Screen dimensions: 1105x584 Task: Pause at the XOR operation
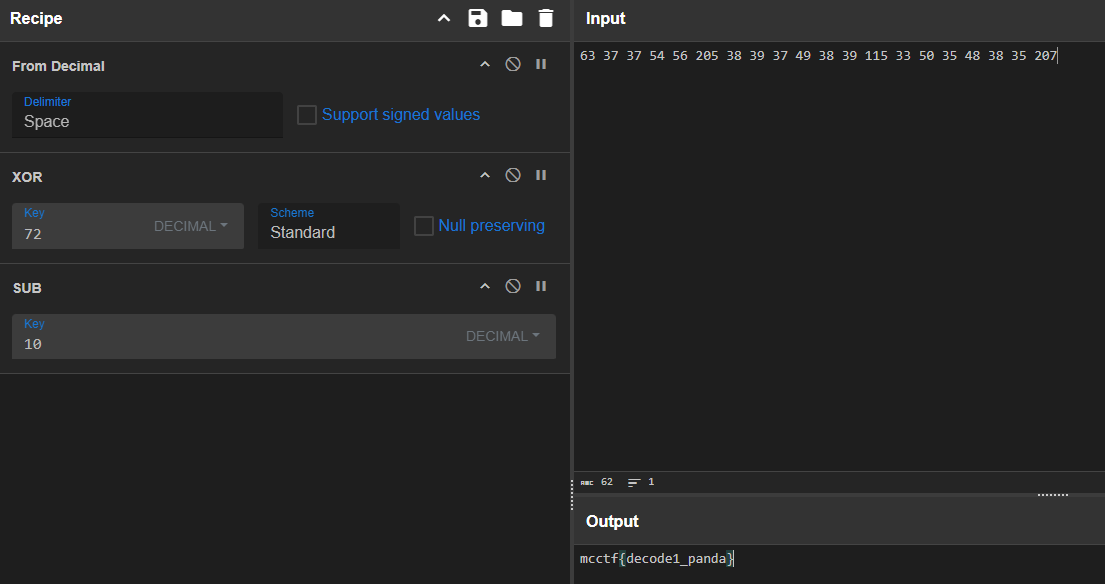(541, 175)
